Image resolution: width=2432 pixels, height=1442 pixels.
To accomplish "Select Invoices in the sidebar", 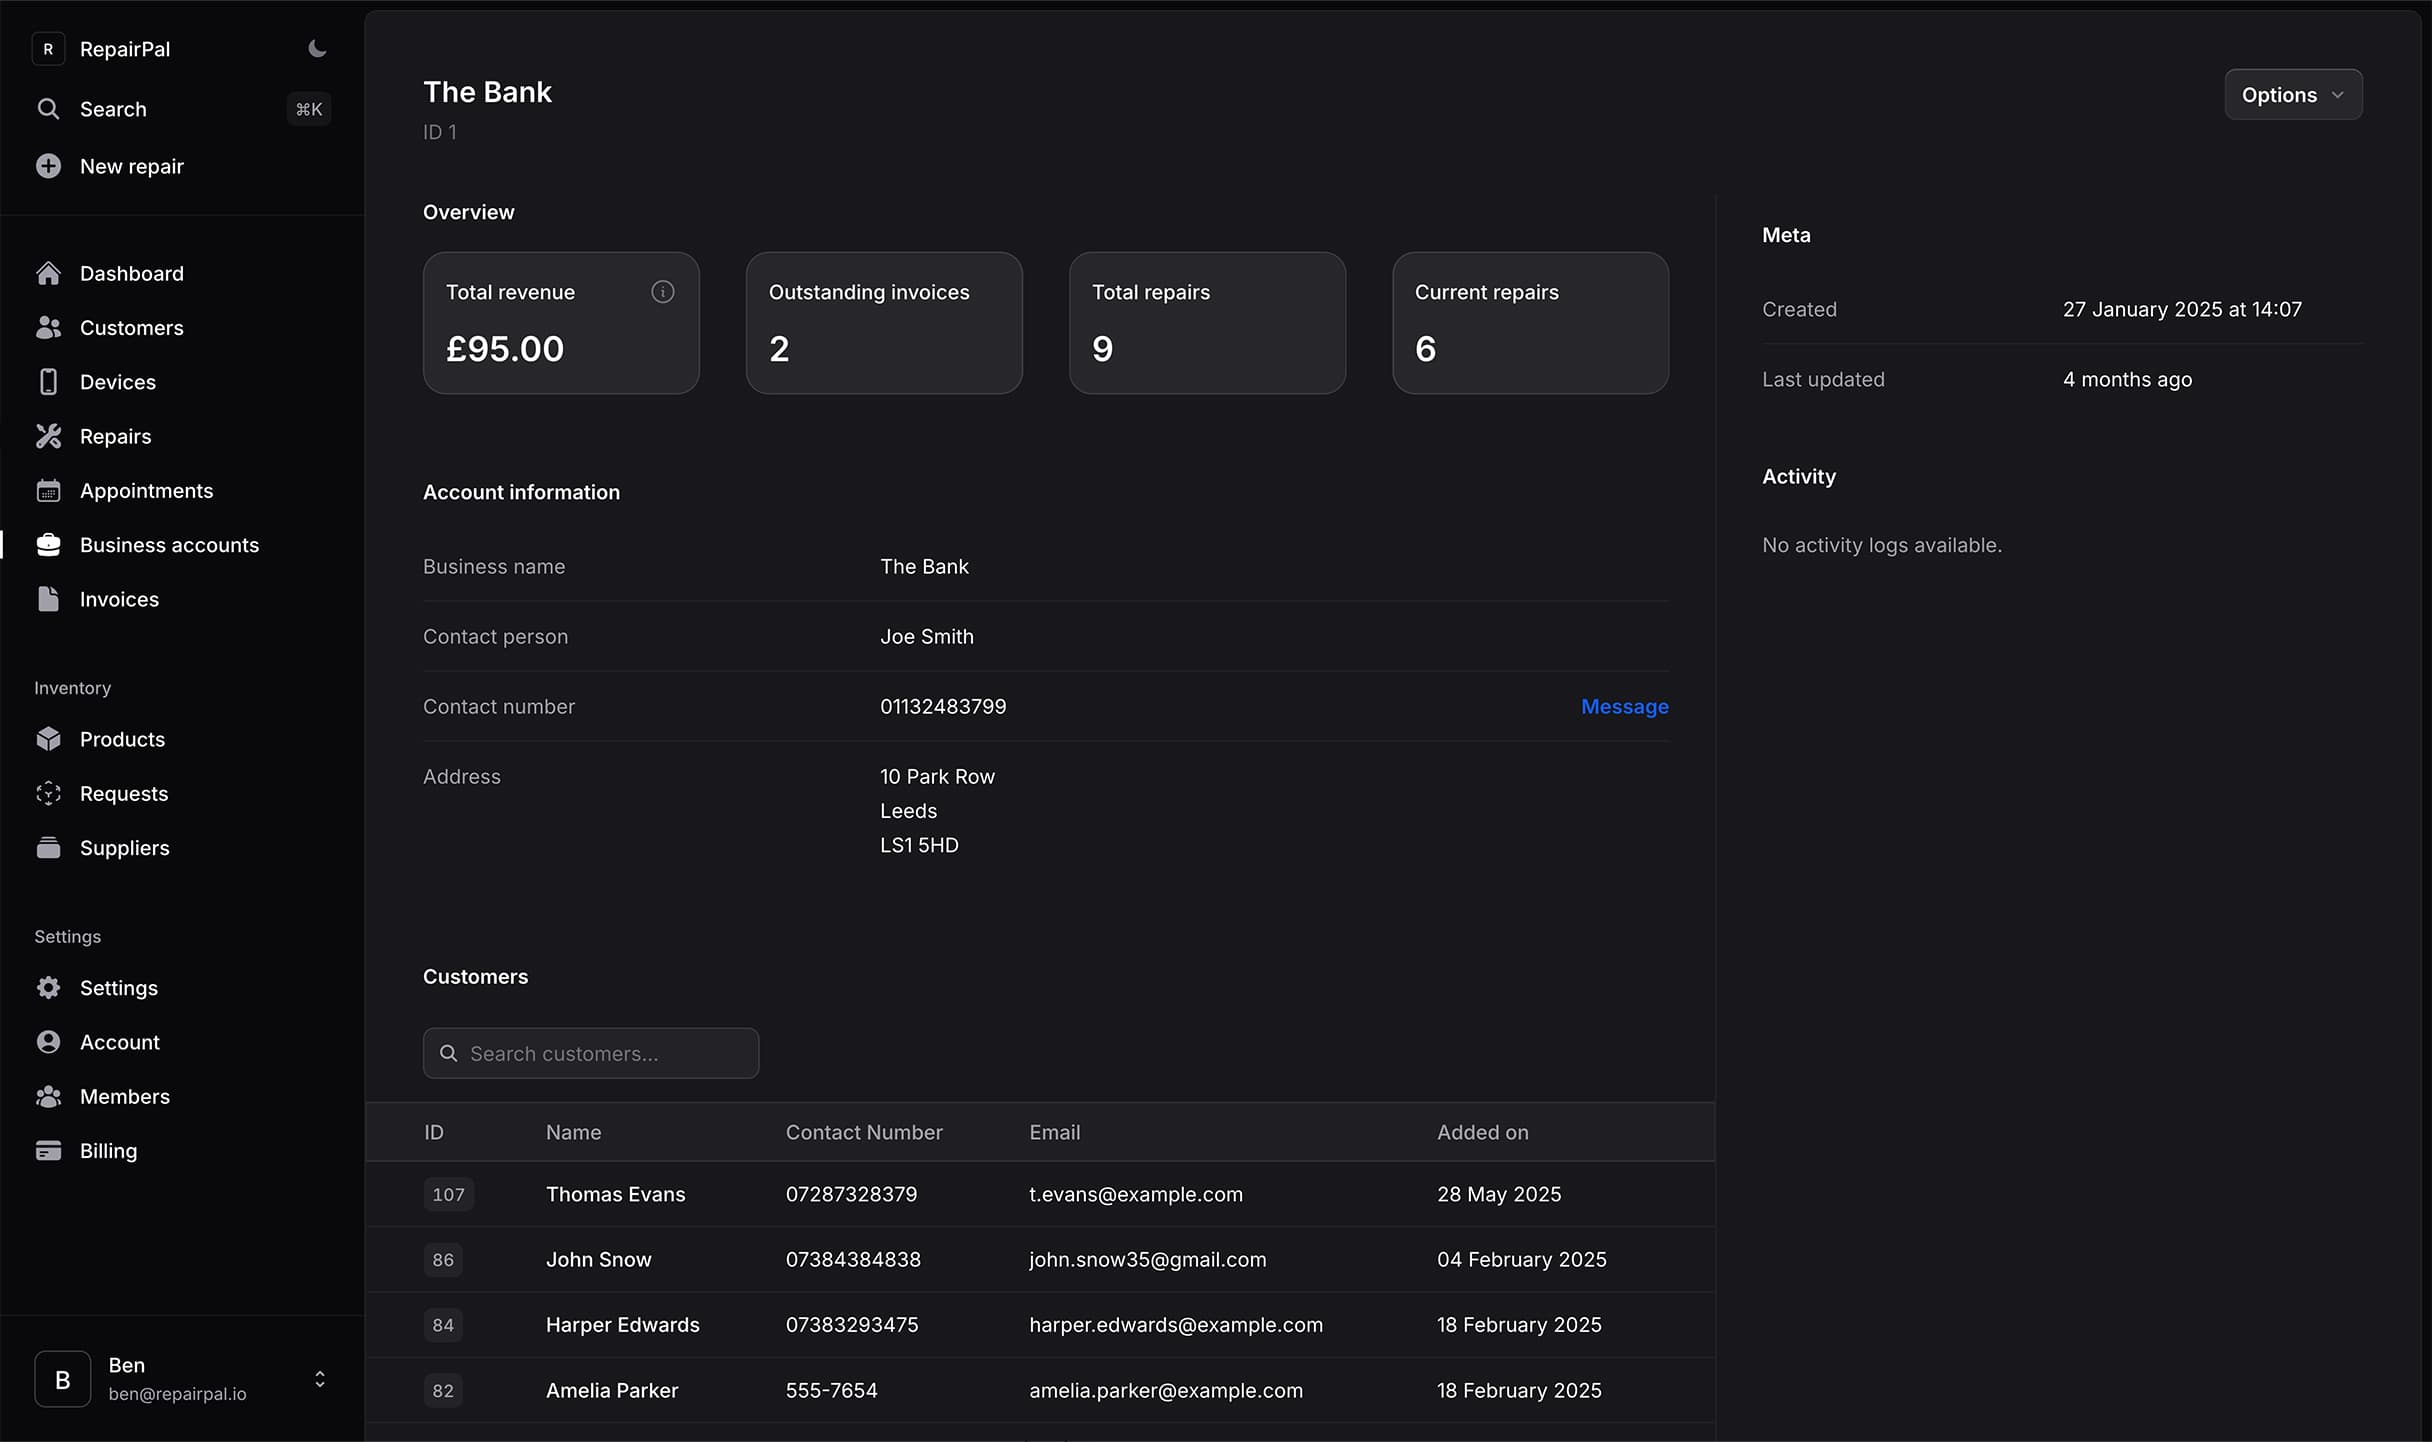I will click(119, 599).
